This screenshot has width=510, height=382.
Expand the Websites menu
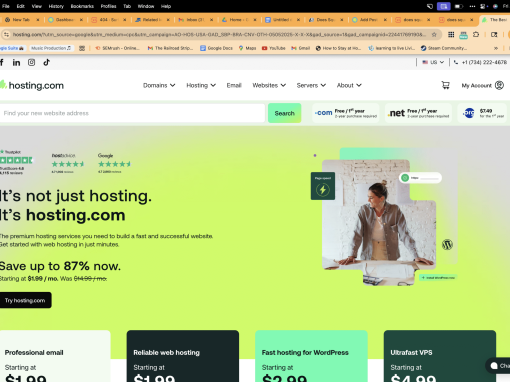point(269,85)
